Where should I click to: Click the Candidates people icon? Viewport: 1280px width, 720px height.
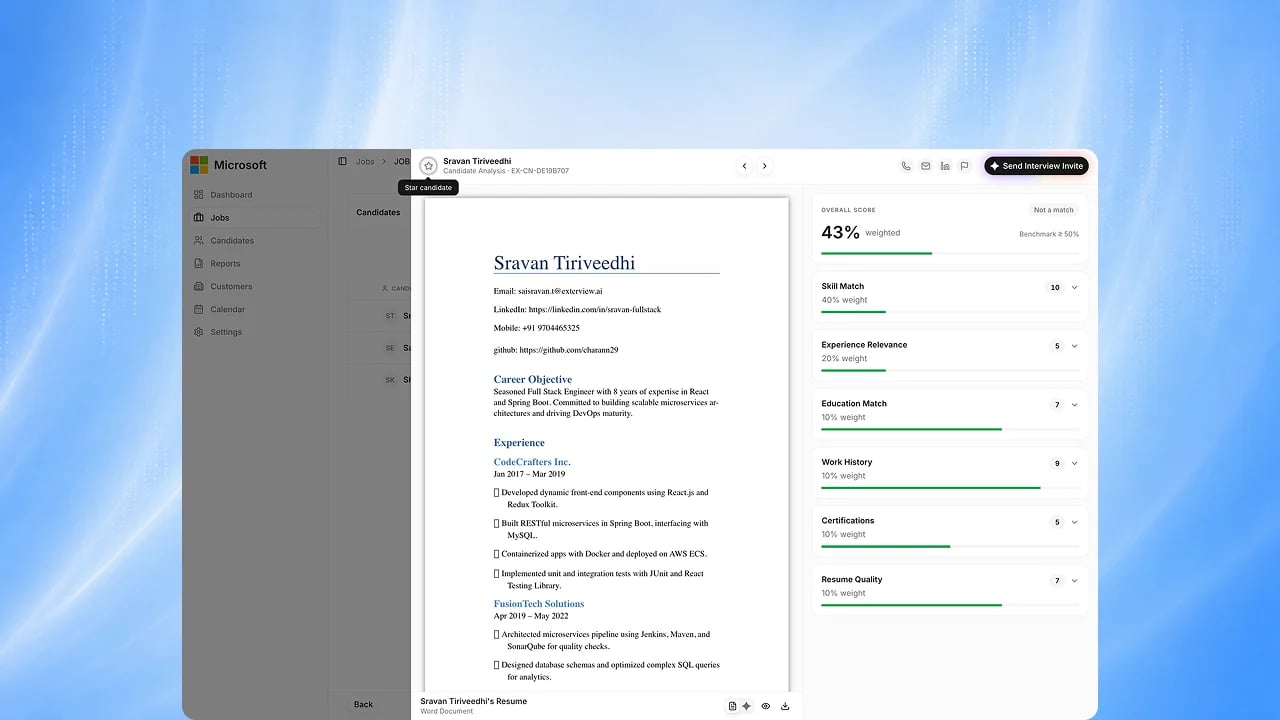199,241
